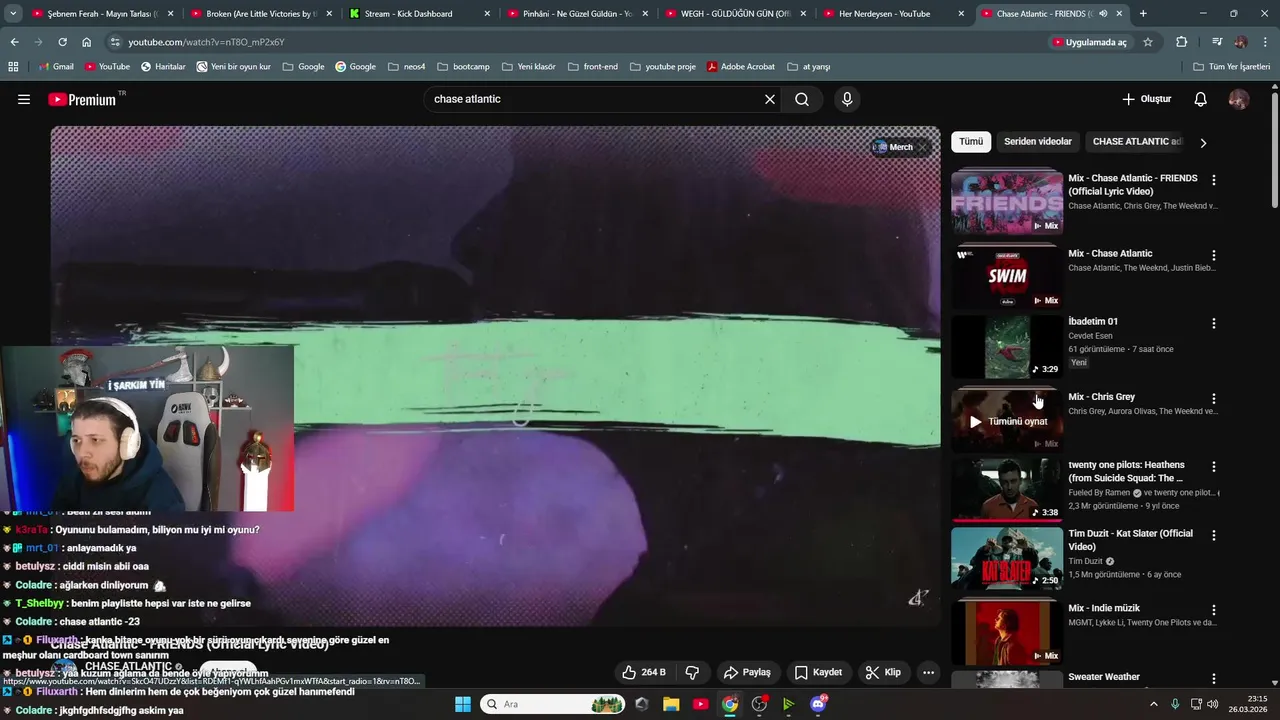Open options for Sweater Weather
The width and height of the screenshot is (1280, 720).
[1214, 679]
